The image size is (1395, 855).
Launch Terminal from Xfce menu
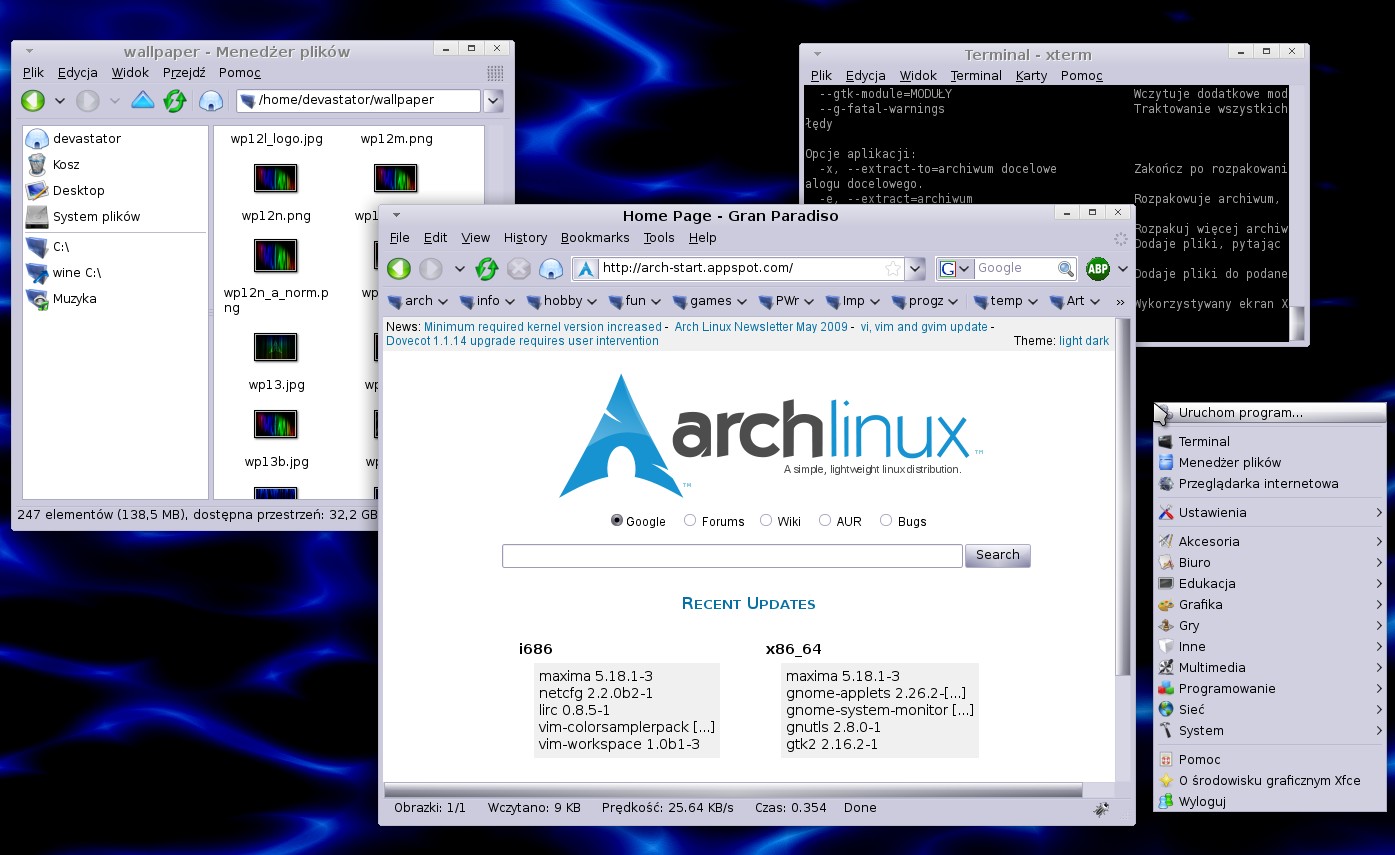tap(1269, 441)
